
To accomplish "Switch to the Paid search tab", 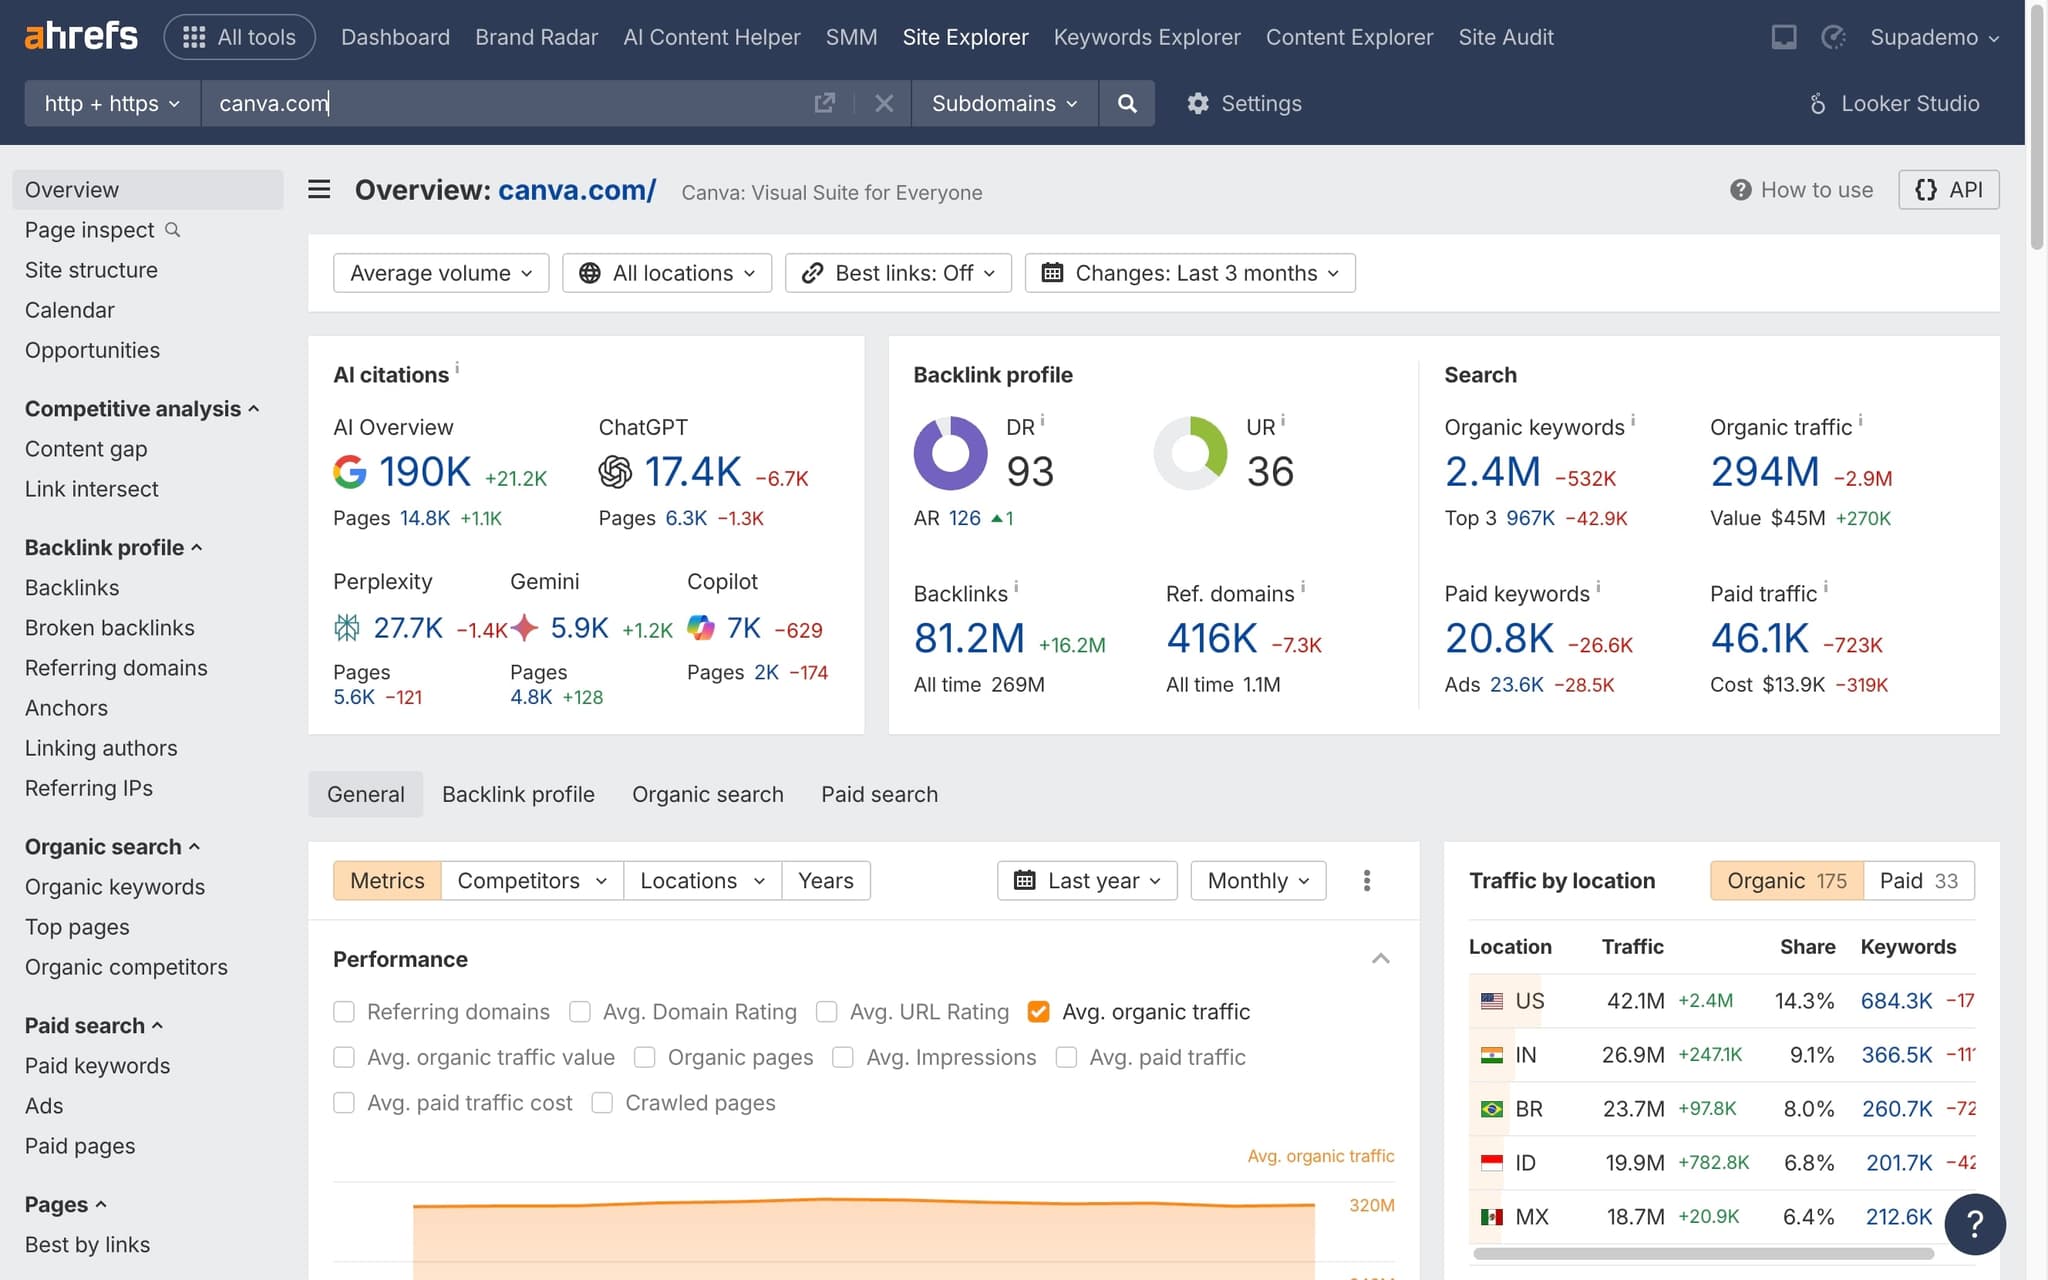I will point(879,793).
